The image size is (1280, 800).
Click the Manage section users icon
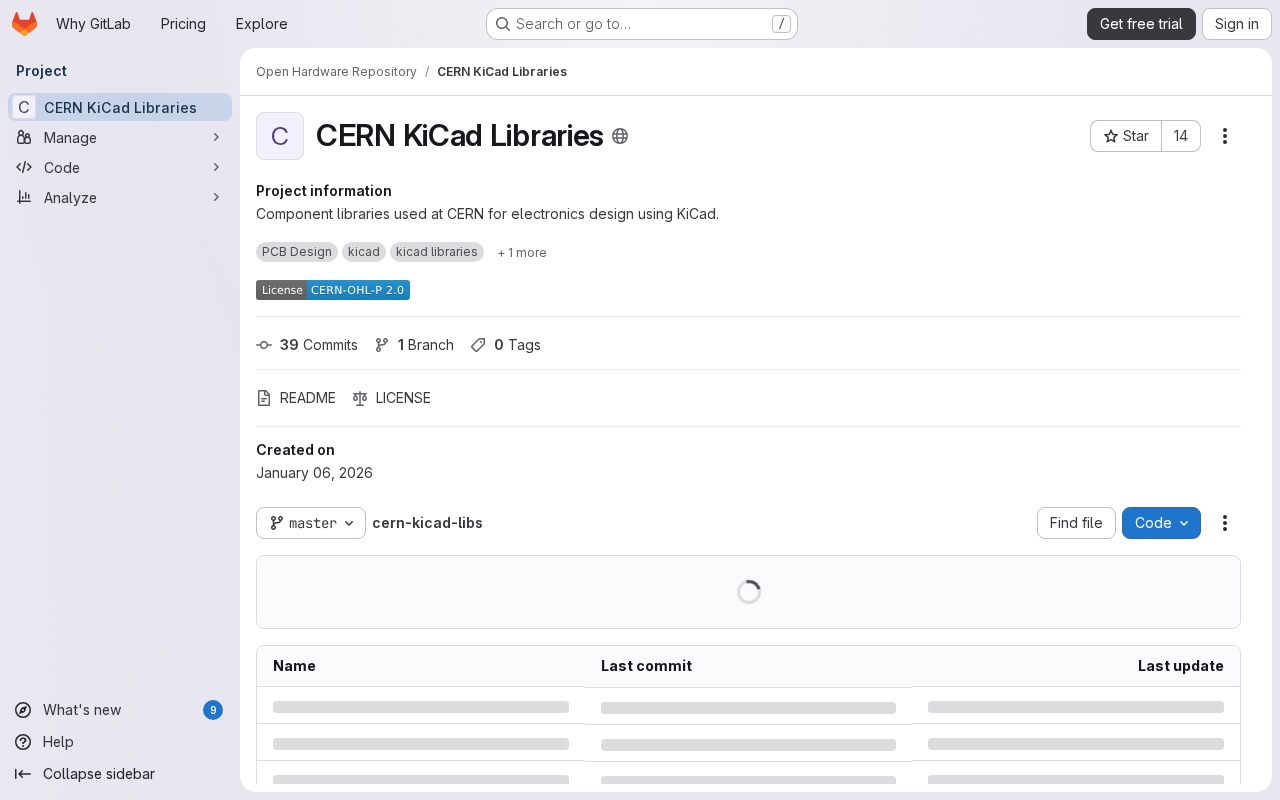pyautogui.click(x=24, y=137)
